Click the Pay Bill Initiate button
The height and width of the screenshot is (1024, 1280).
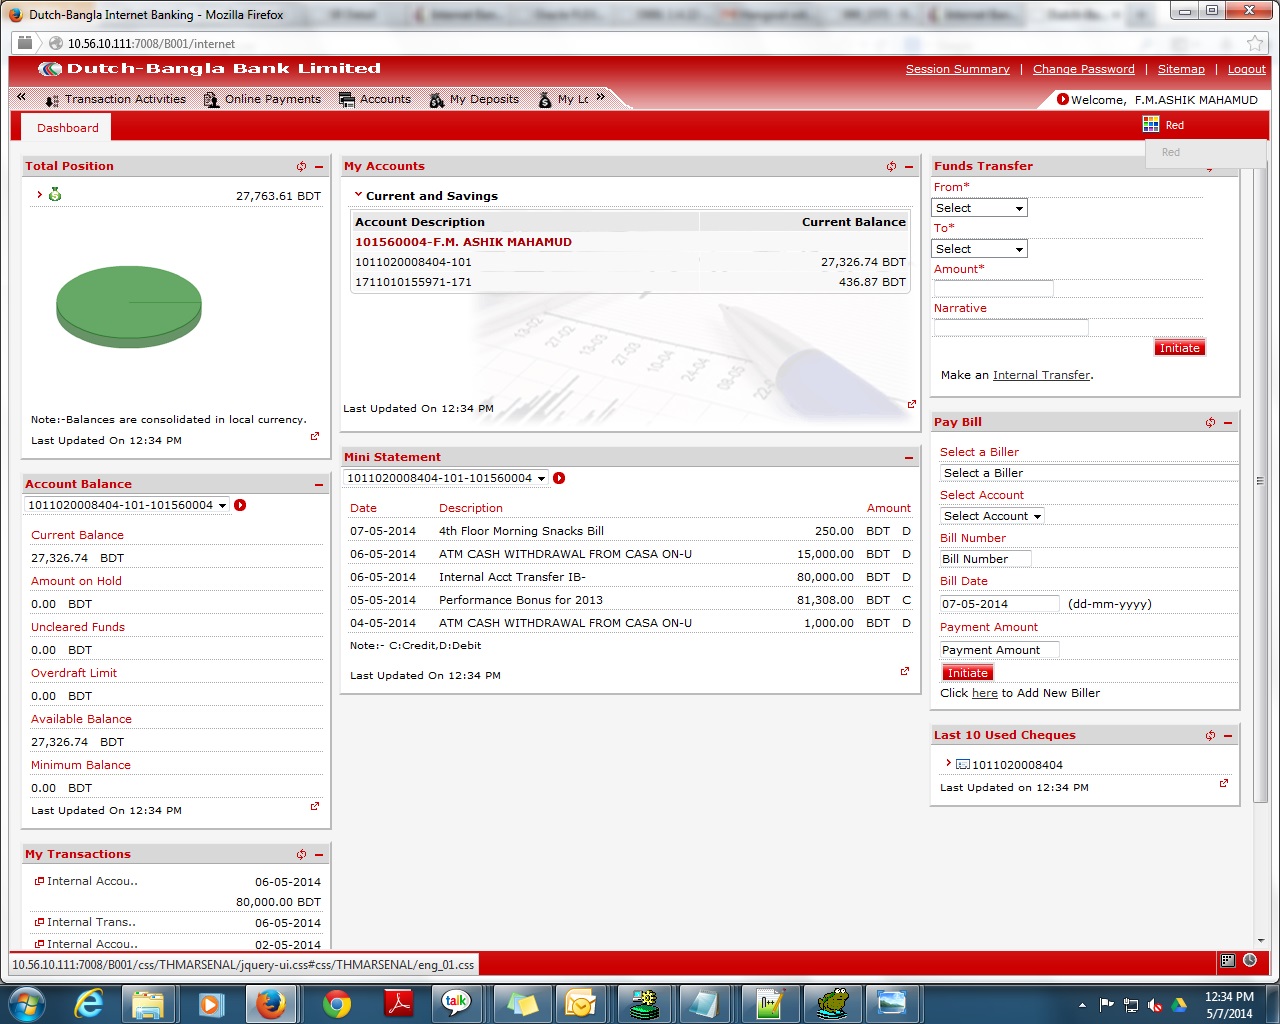click(x=967, y=673)
